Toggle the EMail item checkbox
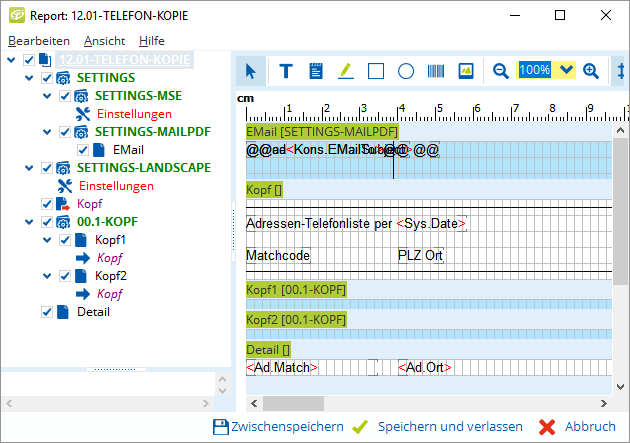Screen dimensions: 630x443 click(x=83, y=150)
